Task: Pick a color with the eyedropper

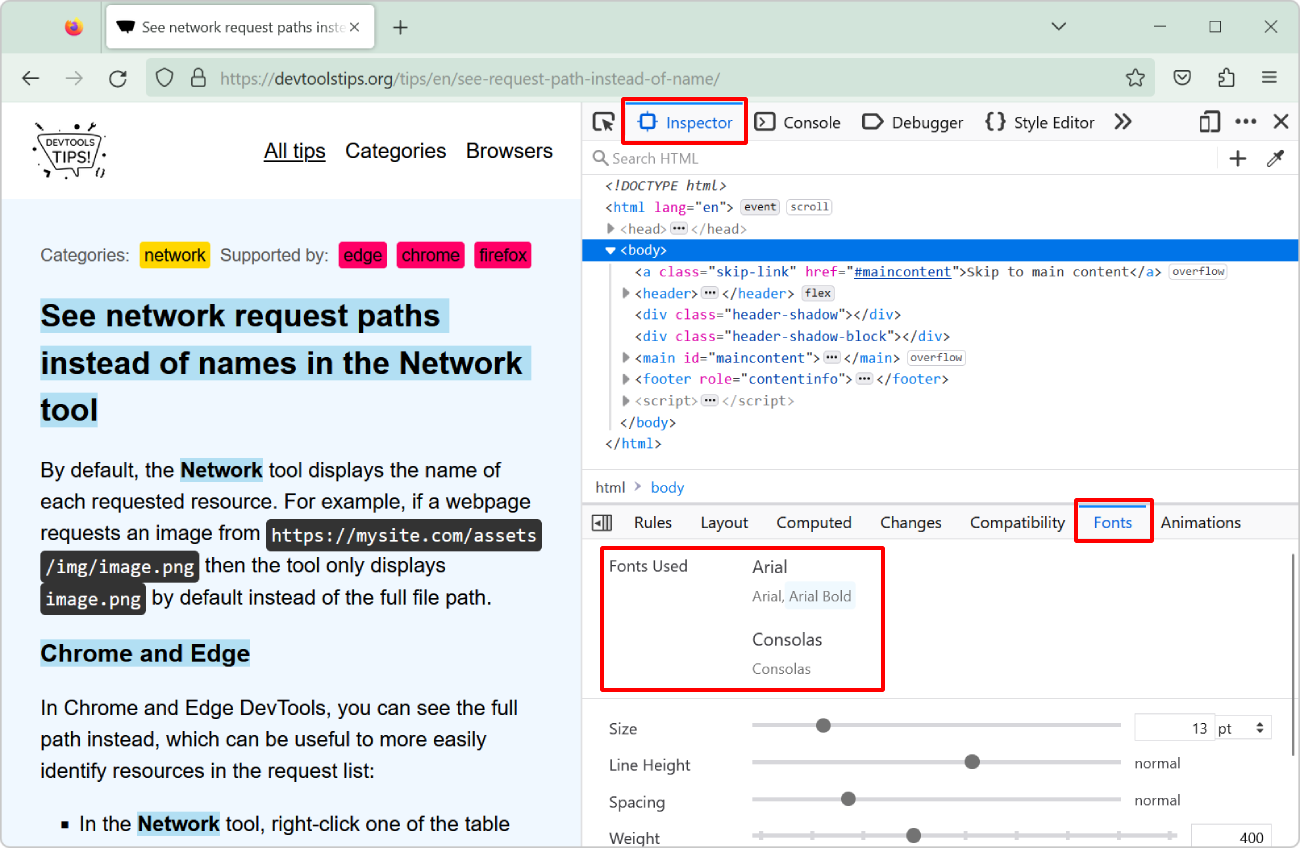Action: click(1275, 158)
